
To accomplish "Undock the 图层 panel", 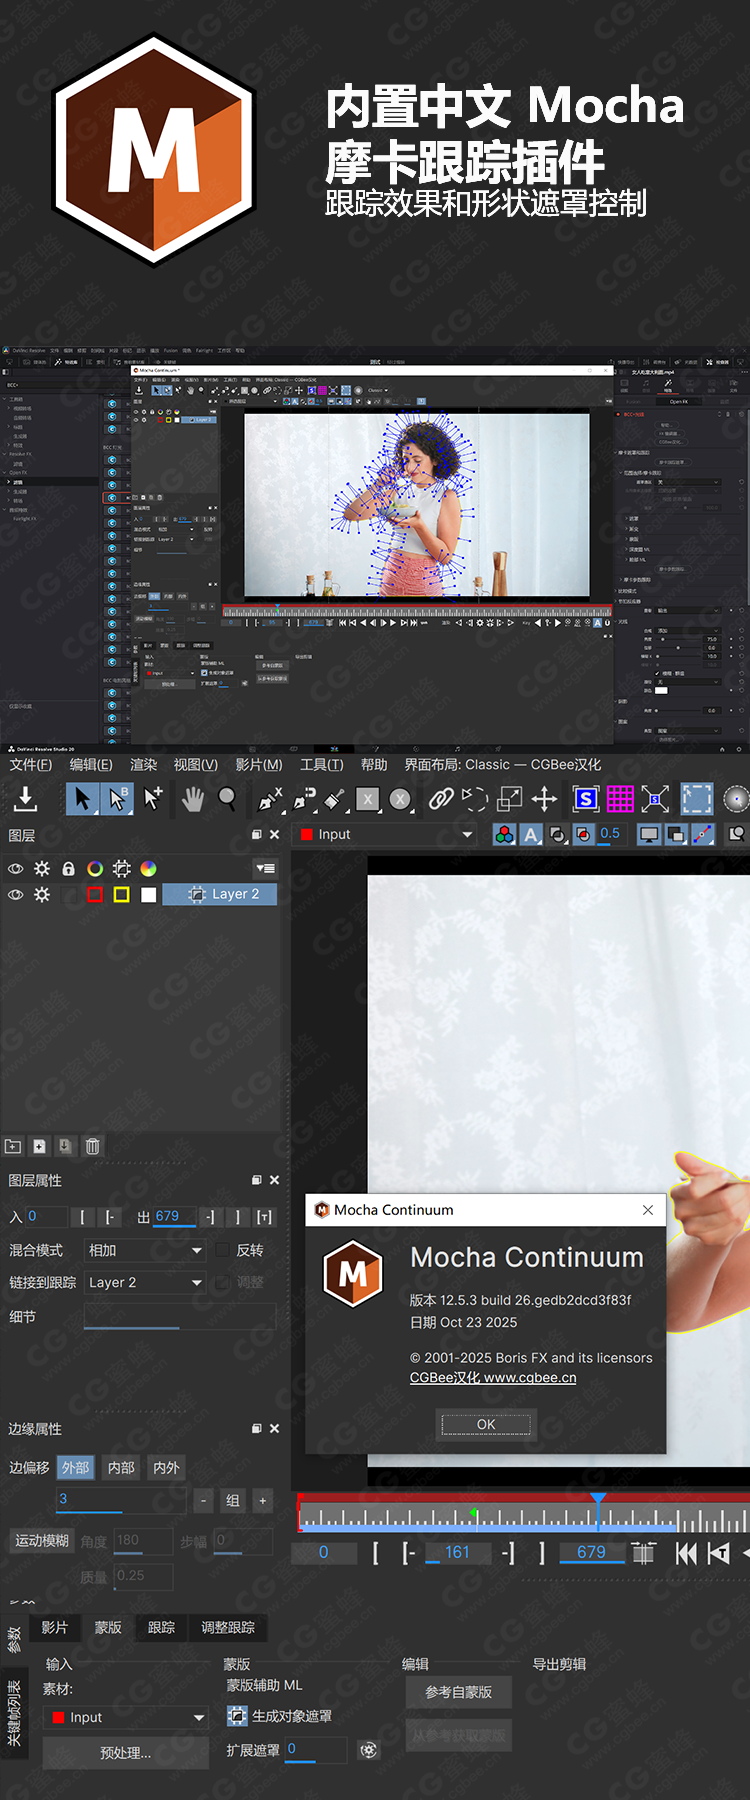I will [x=257, y=834].
